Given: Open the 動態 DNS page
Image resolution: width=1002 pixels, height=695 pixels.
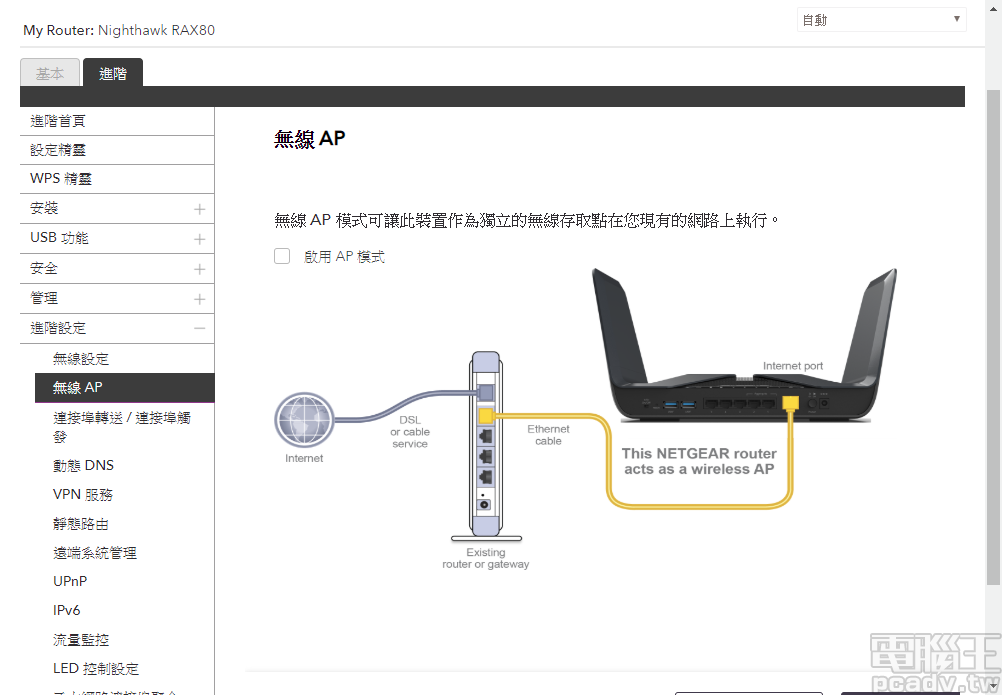Looking at the screenshot, I should [x=83, y=464].
